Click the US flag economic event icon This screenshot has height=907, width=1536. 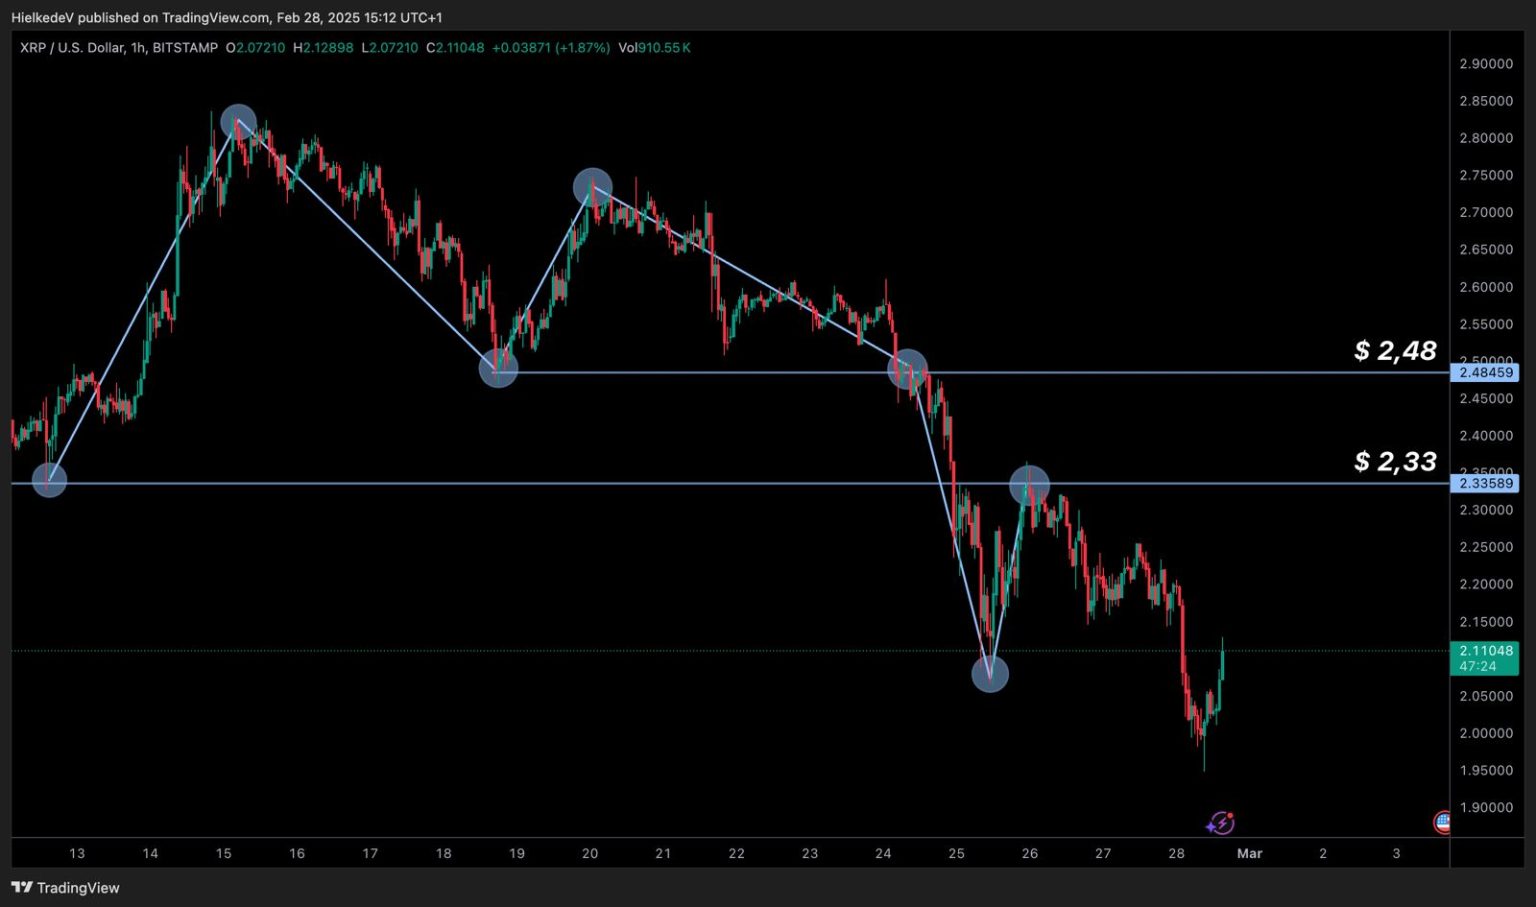(1442, 822)
